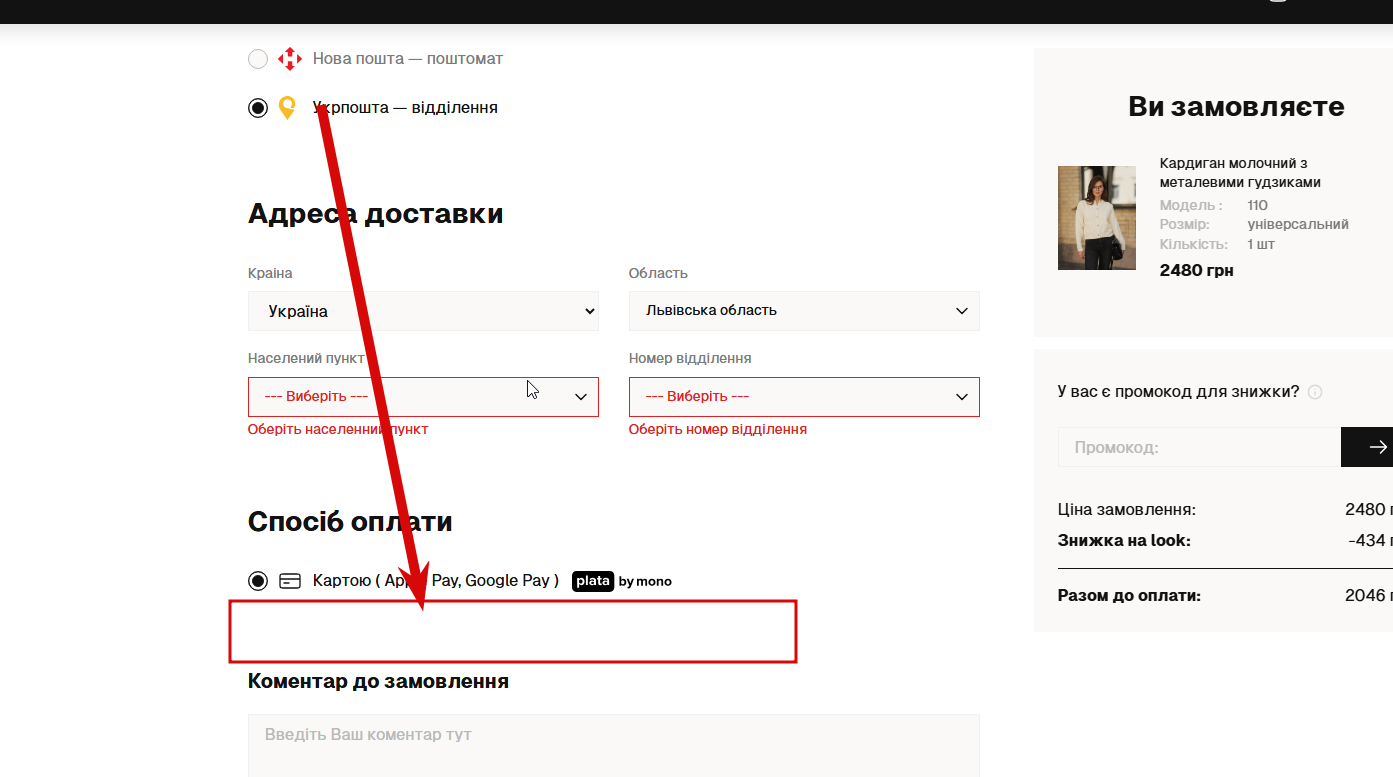Apply promo code with the arrow button
Image resolution: width=1393 pixels, height=777 pixels.
pyautogui.click(x=1367, y=447)
